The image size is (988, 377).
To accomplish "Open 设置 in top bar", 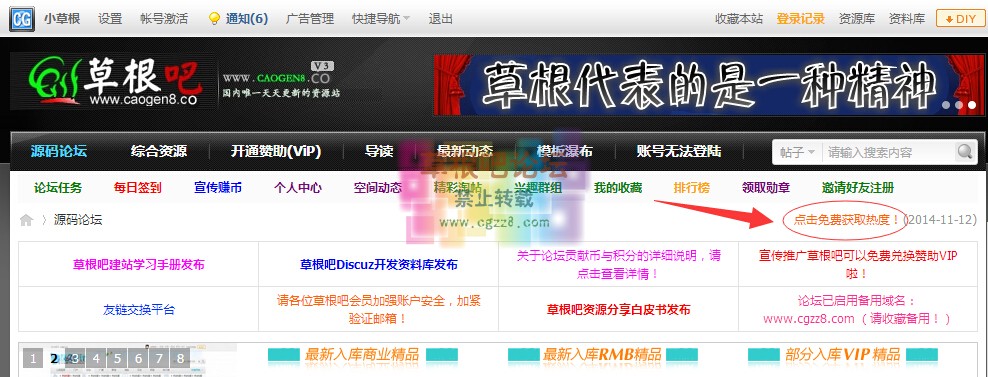I will [x=110, y=18].
